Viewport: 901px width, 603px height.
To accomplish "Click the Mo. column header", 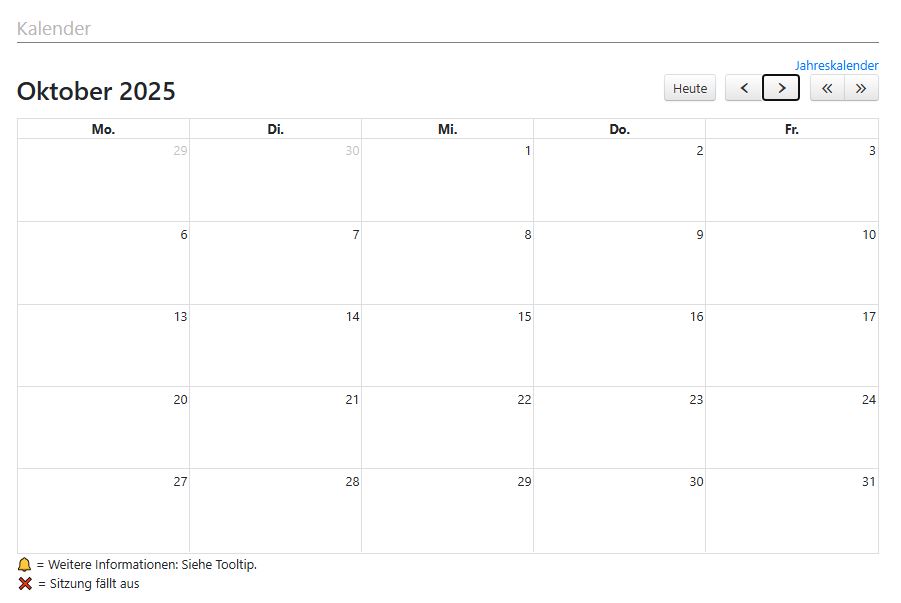I will (103, 129).
